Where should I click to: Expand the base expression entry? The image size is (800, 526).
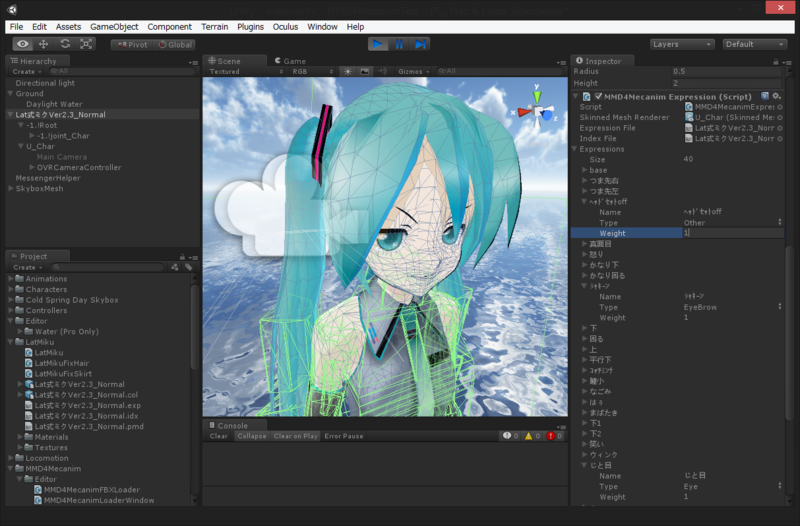tap(585, 170)
